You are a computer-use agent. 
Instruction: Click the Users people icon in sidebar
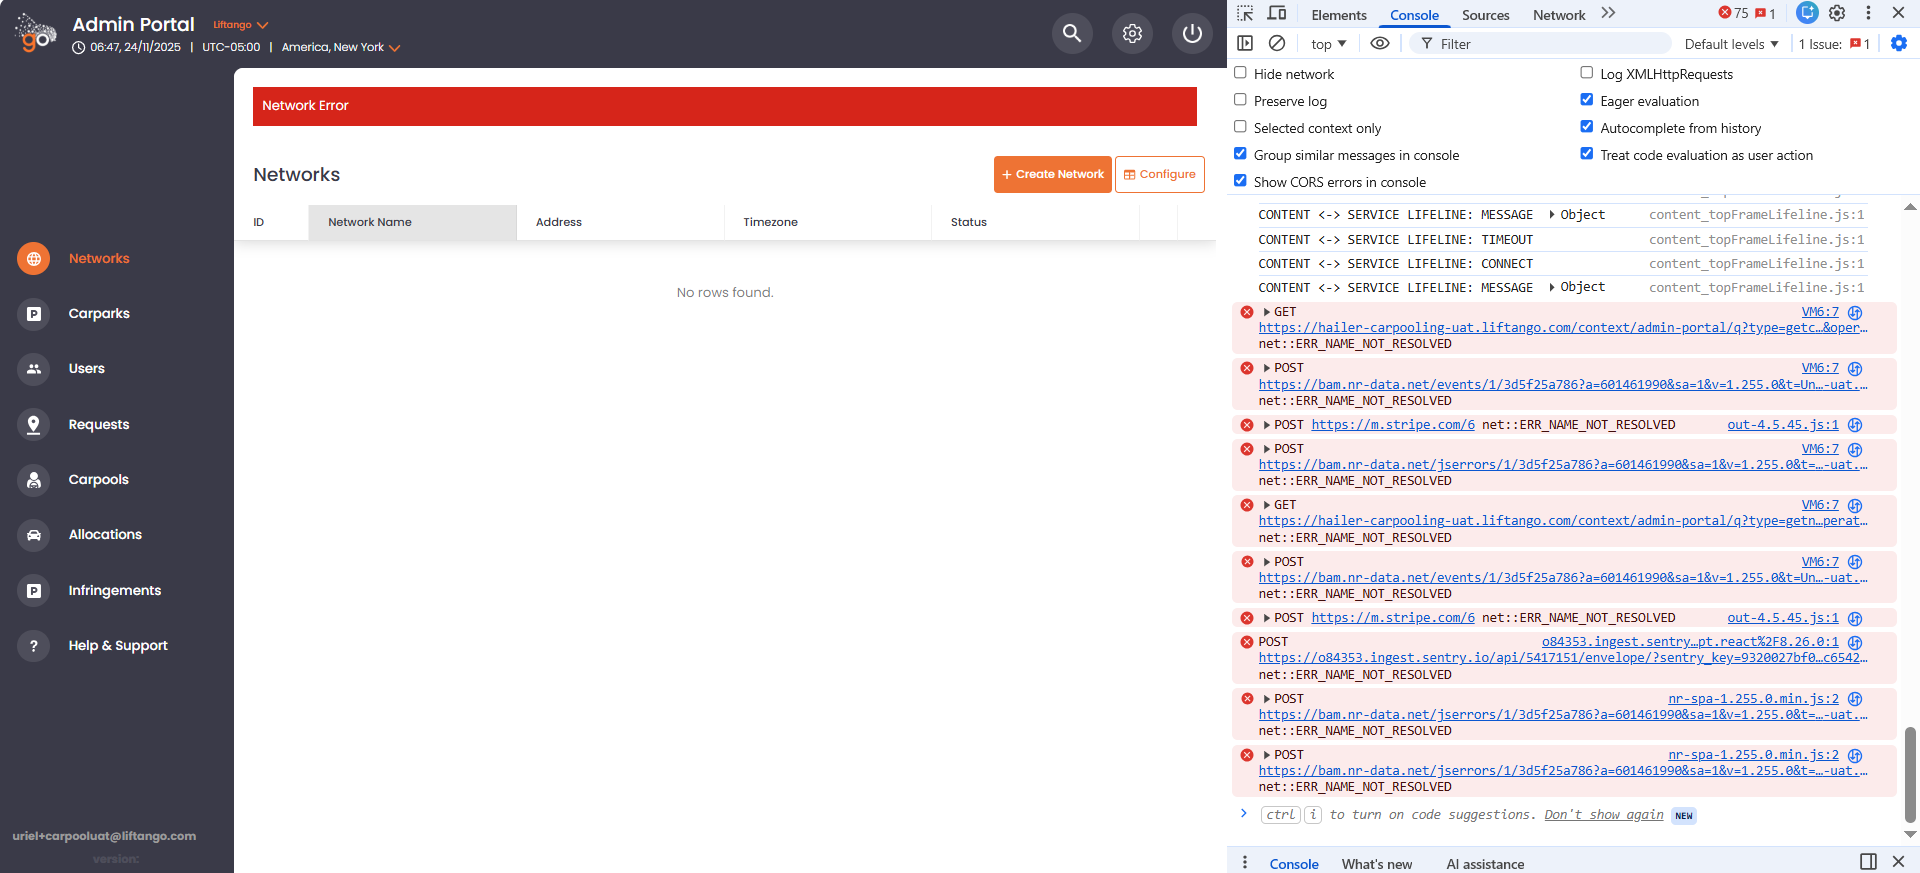point(34,369)
